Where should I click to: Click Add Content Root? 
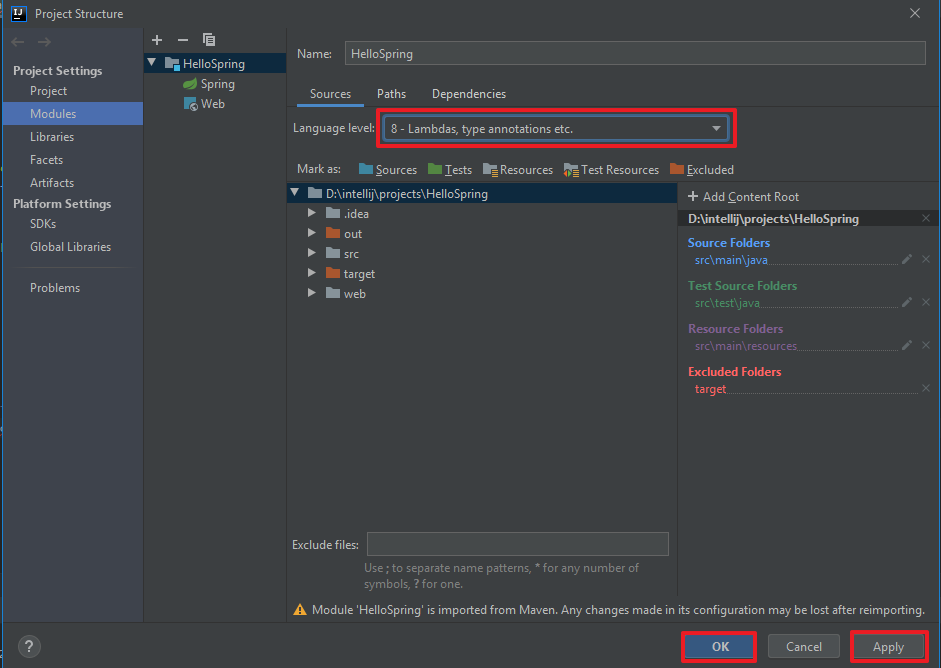(744, 197)
